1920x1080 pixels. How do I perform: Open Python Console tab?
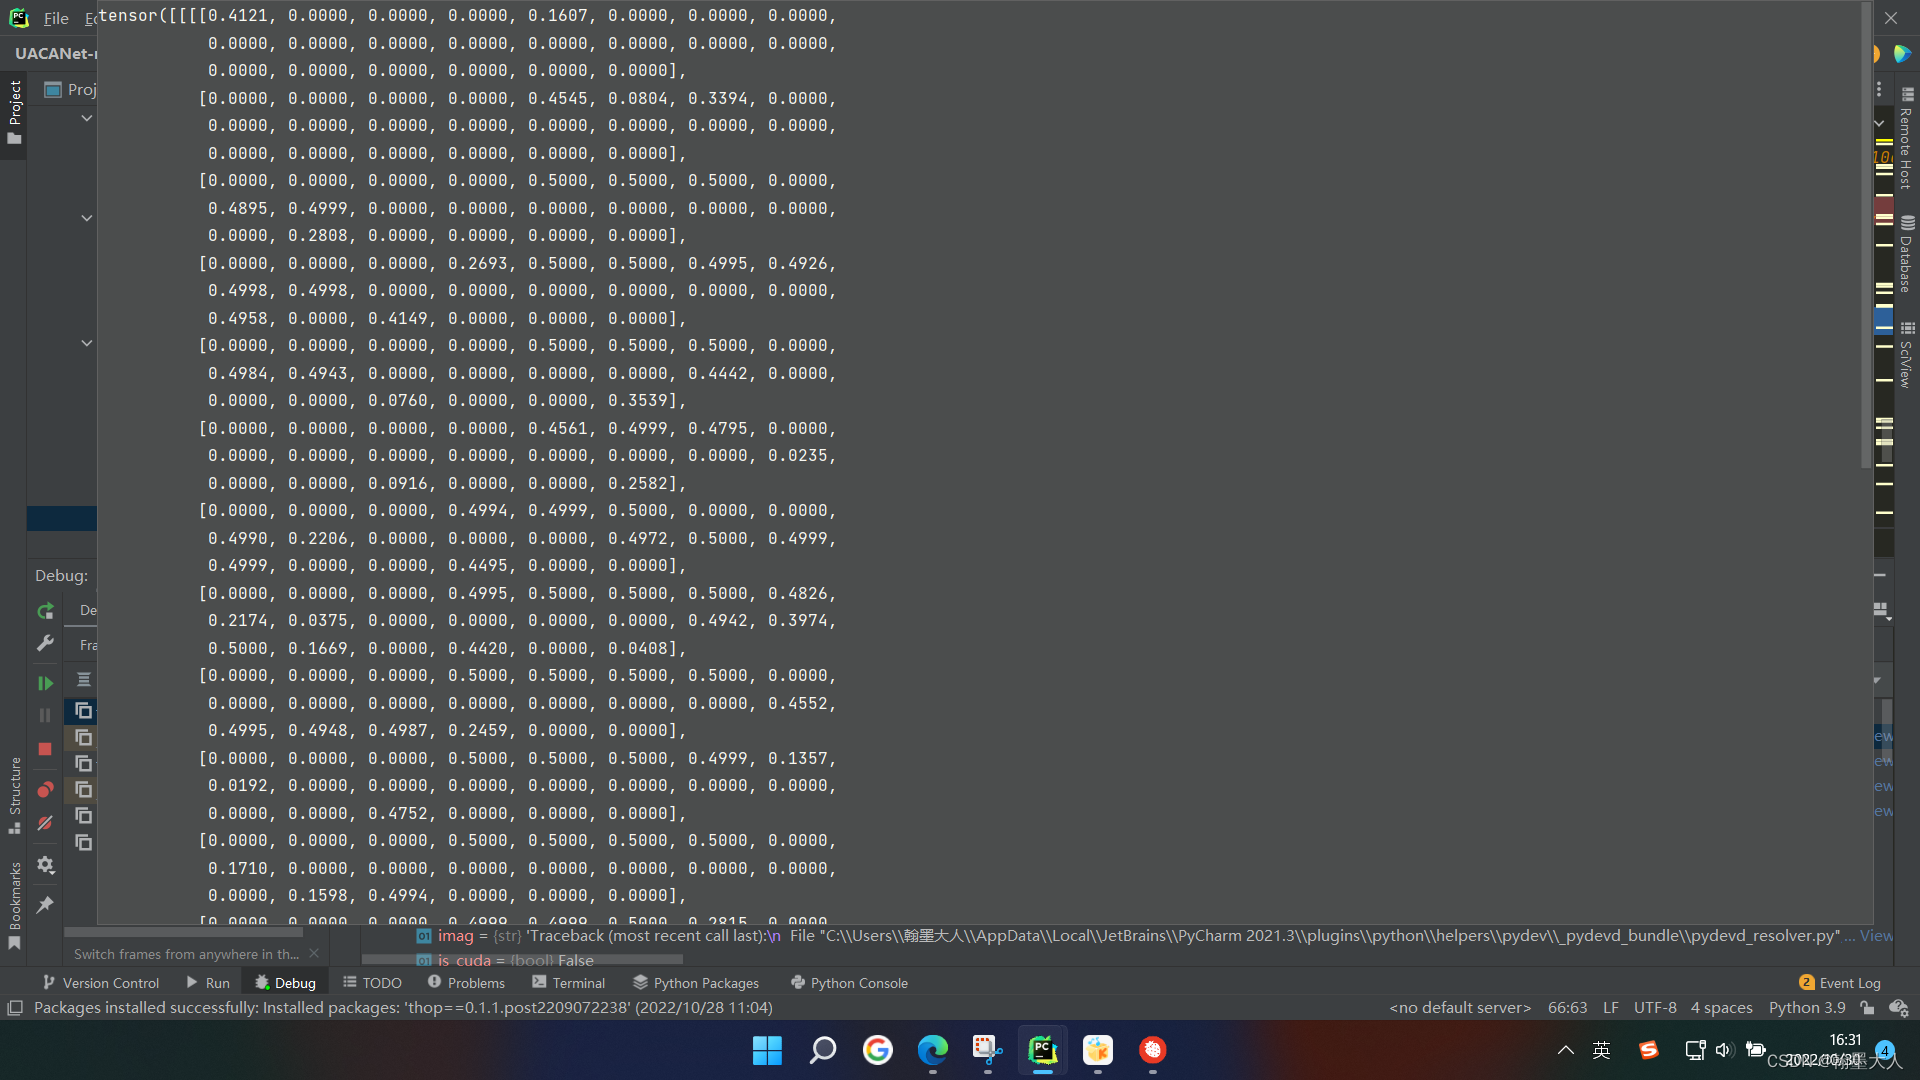(x=849, y=983)
